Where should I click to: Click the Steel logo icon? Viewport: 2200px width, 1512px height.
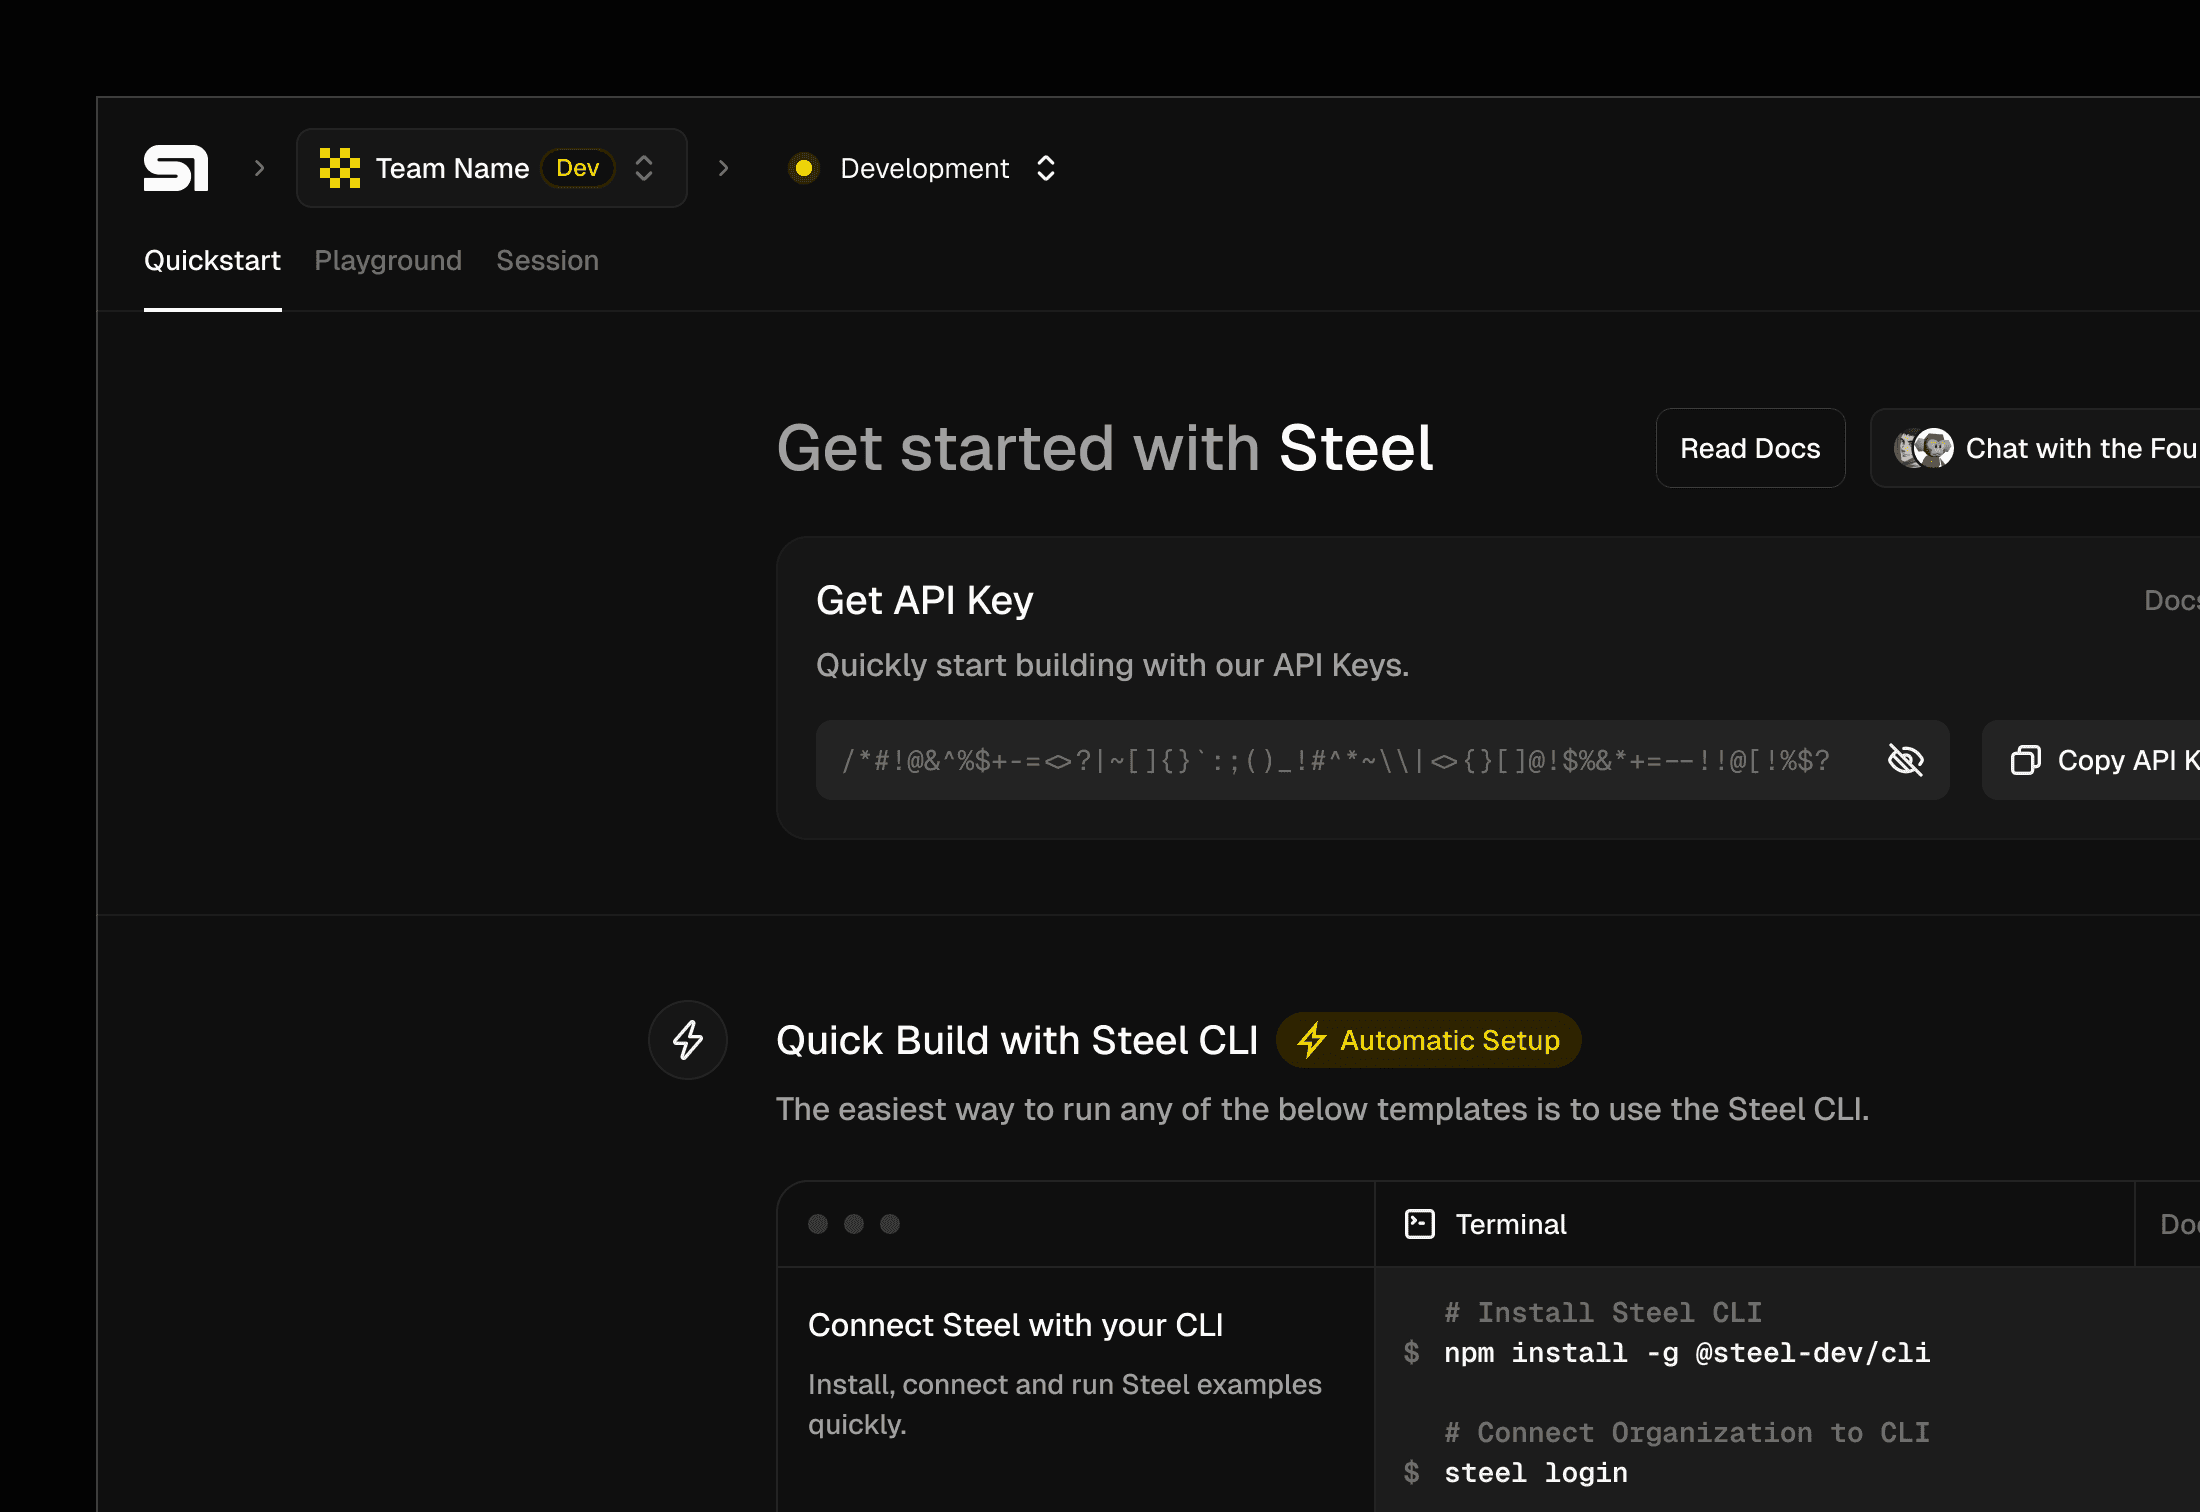176,168
